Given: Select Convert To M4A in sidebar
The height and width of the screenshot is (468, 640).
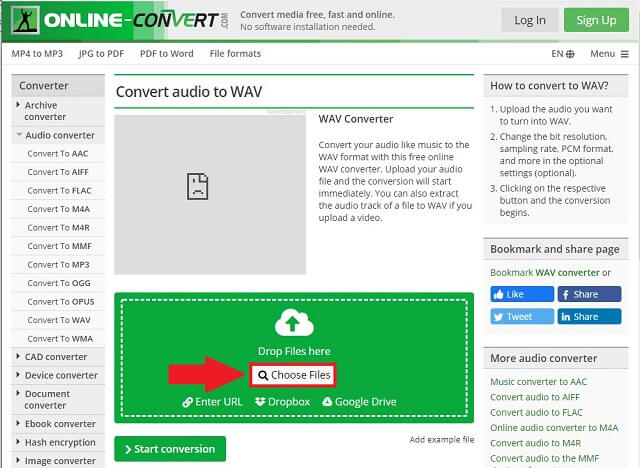Looking at the screenshot, I should click(x=59, y=209).
